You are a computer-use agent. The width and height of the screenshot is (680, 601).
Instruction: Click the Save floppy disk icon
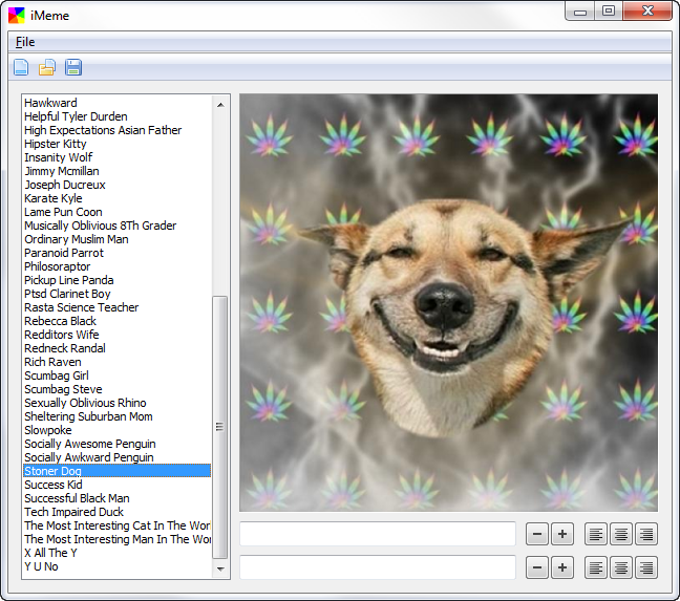pyautogui.click(x=73, y=67)
